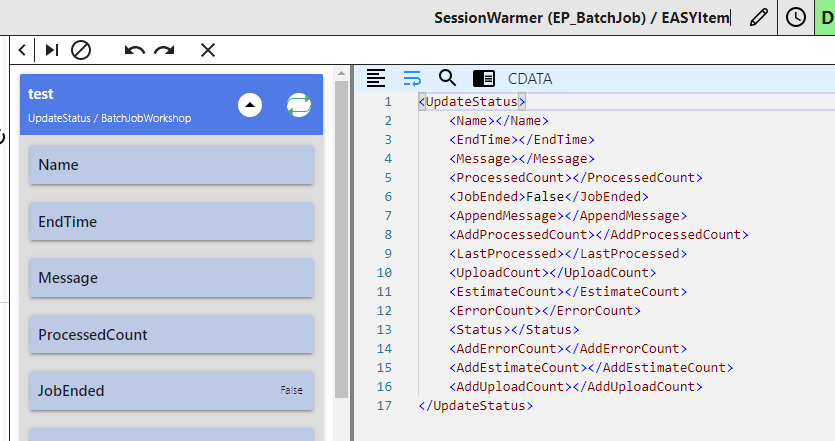
Task: Click the CDATA button
Action: click(530, 79)
